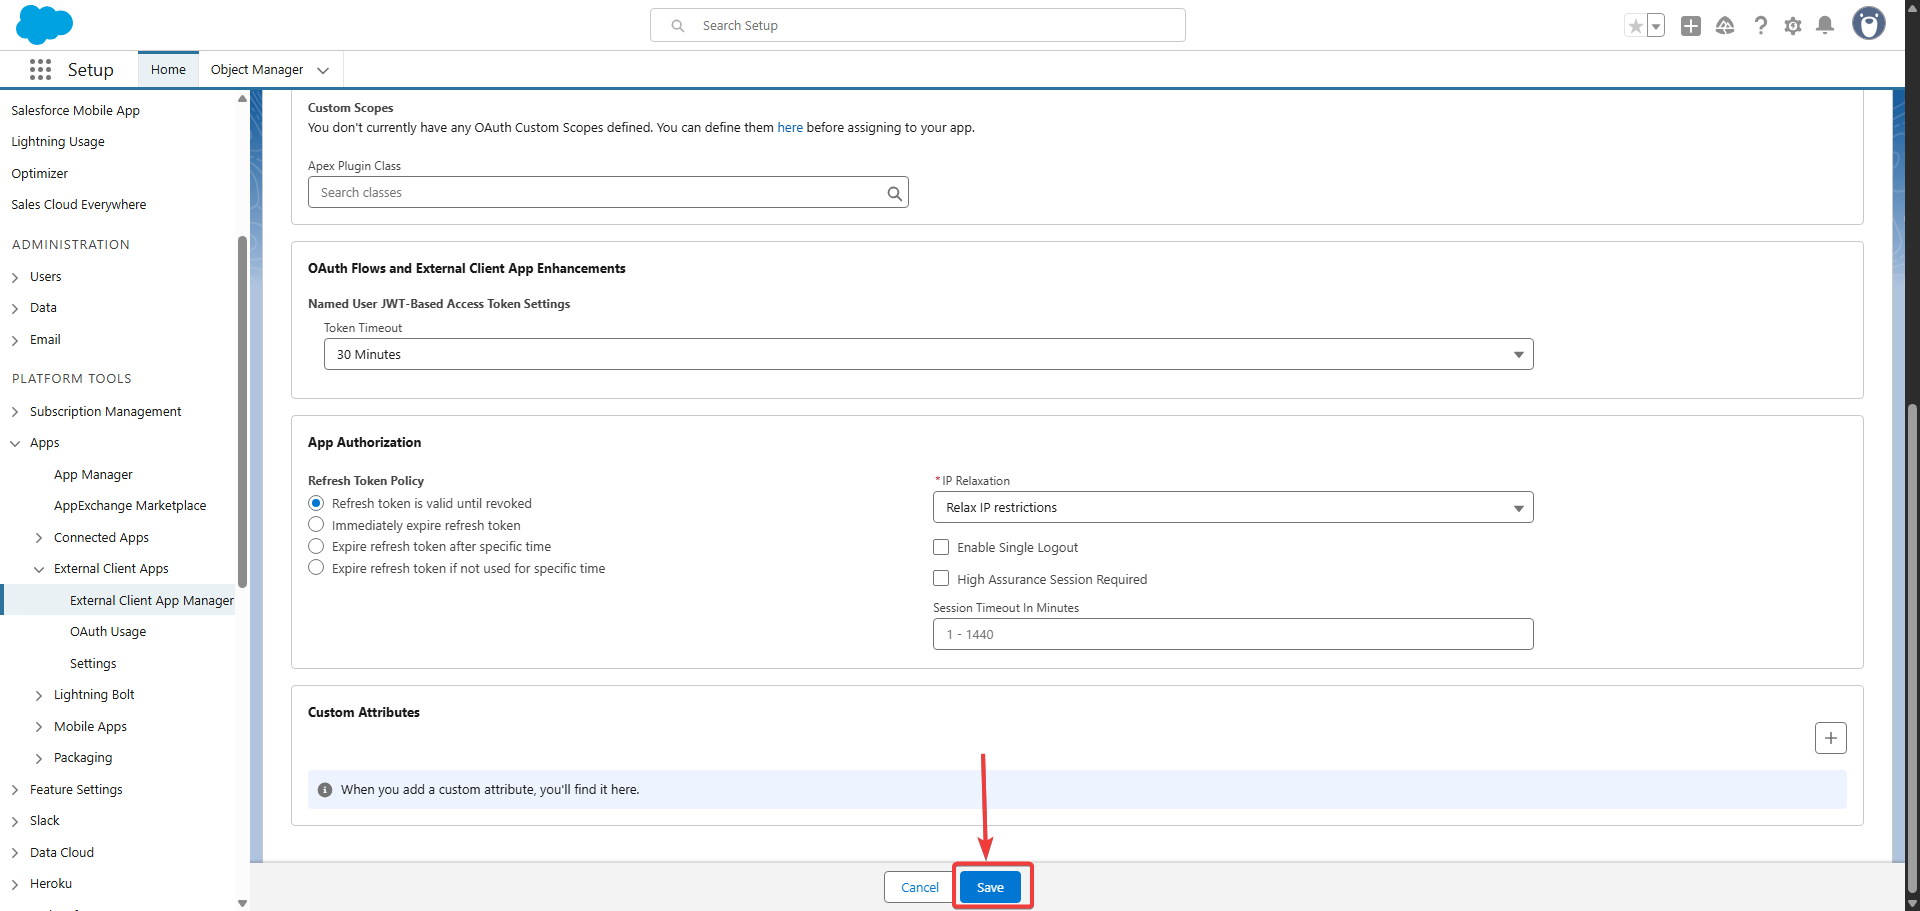
Task: Open the favorites list dropdown arrow
Action: click(1656, 26)
